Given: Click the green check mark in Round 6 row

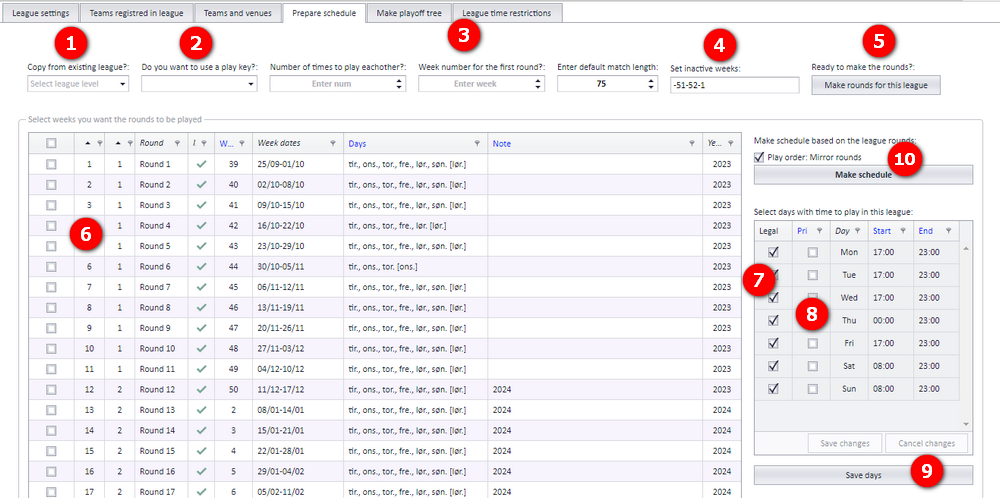Looking at the screenshot, I should [x=202, y=267].
